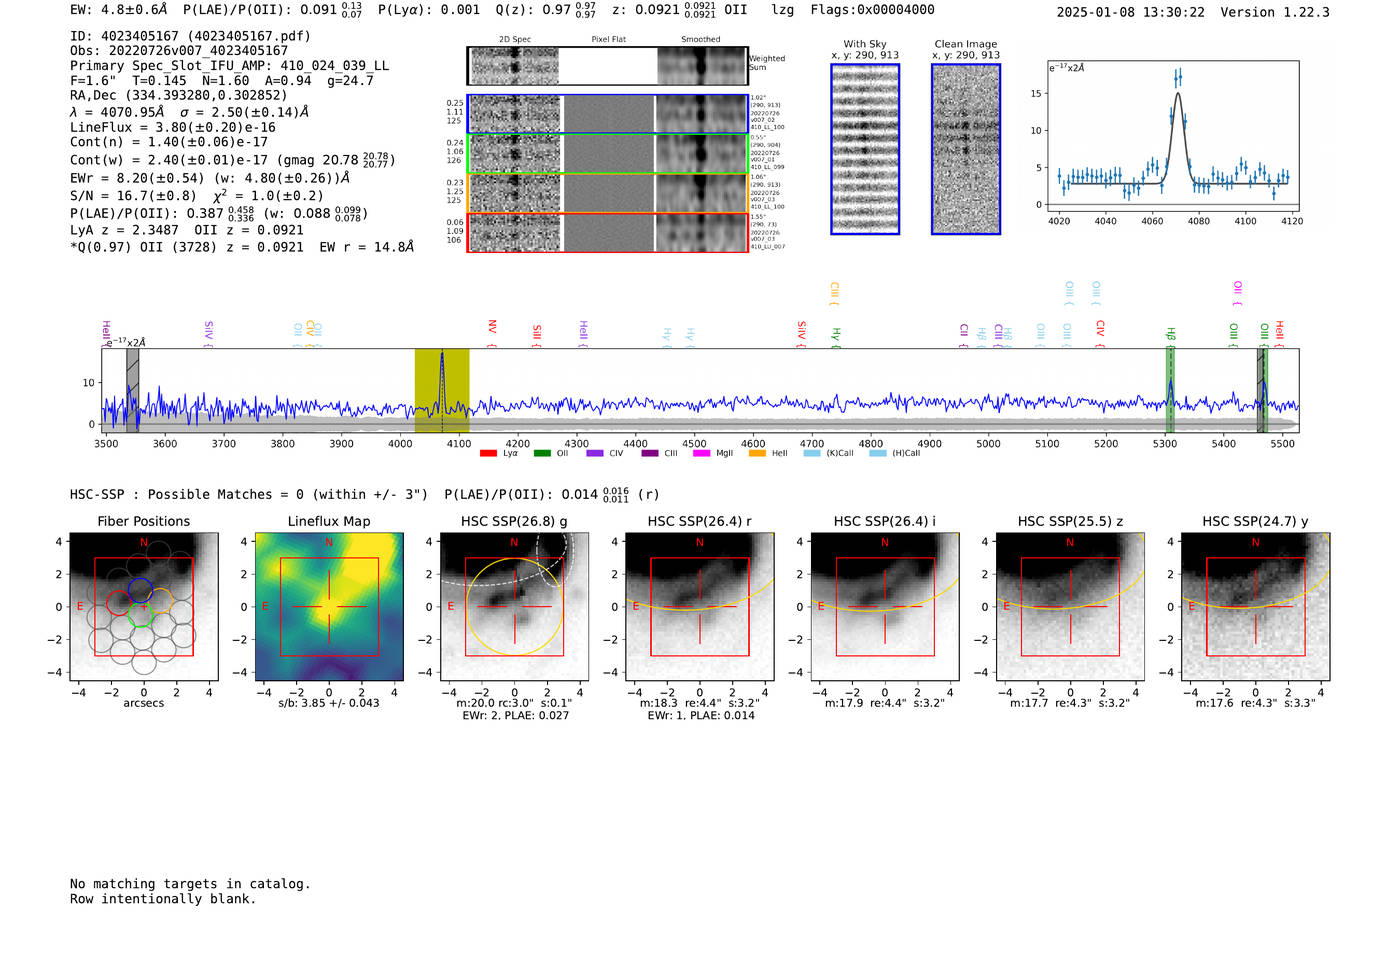
Task: Click the "Row intentionally blank." text
Action: pyautogui.click(x=163, y=899)
